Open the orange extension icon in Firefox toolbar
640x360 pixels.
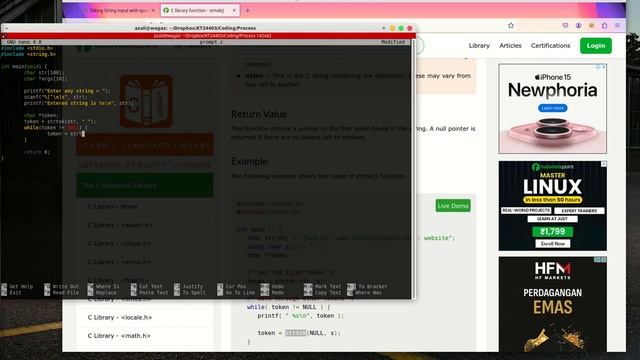click(591, 25)
